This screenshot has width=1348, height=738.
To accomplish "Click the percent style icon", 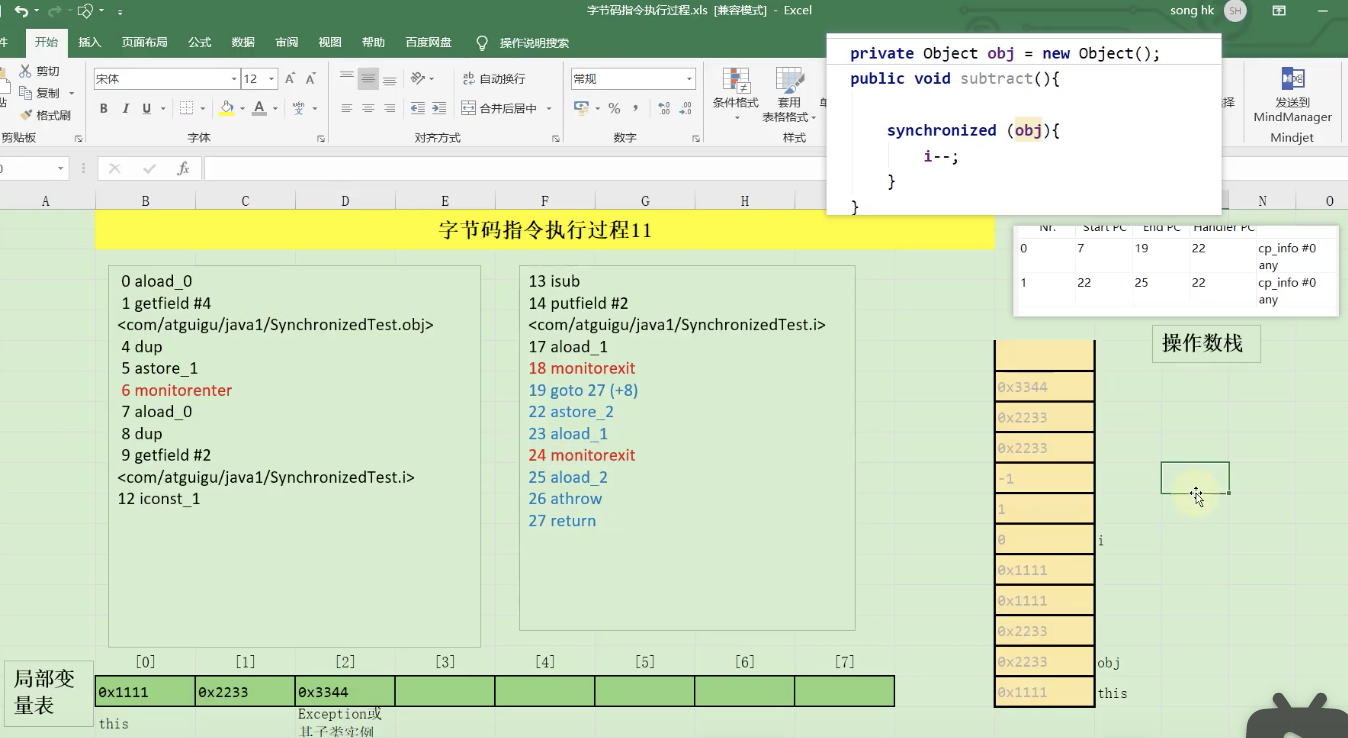I will tap(614, 108).
